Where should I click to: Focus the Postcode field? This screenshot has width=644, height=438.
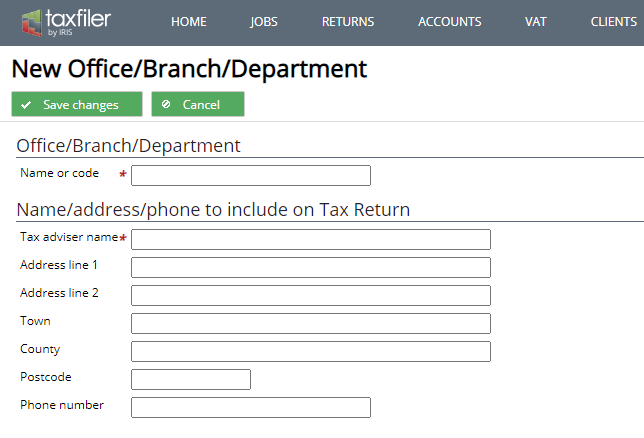[x=191, y=379]
